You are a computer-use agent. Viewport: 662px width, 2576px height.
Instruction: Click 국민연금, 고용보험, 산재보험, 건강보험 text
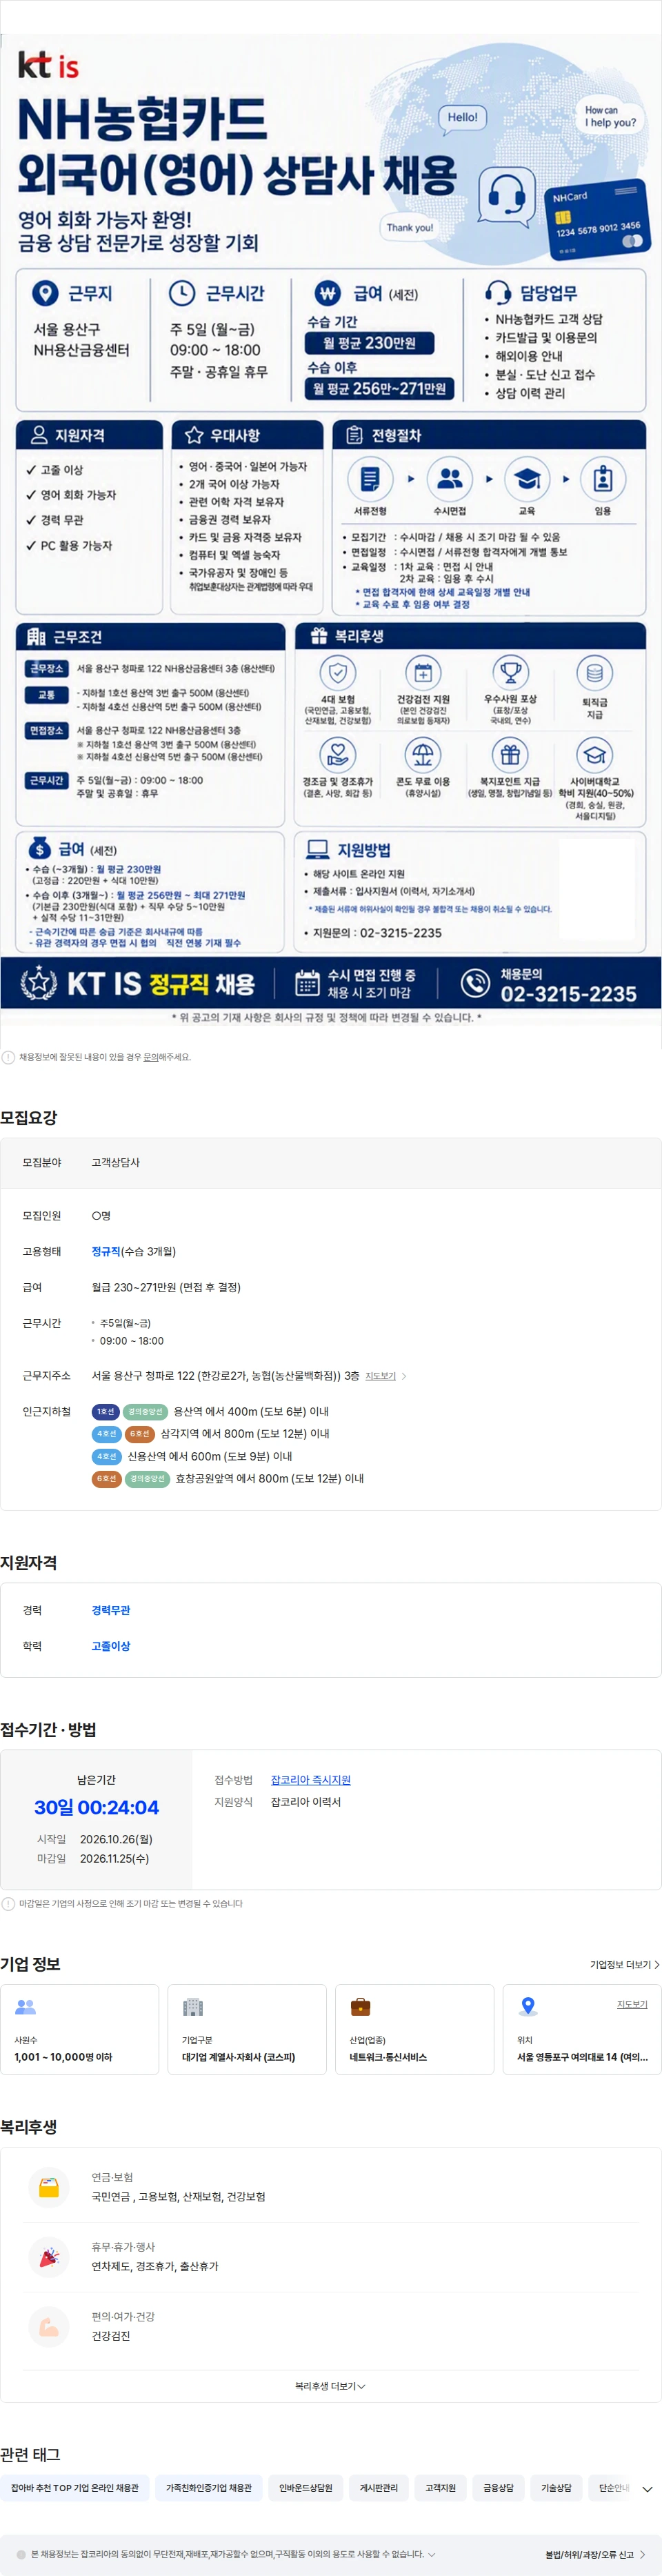(178, 2197)
